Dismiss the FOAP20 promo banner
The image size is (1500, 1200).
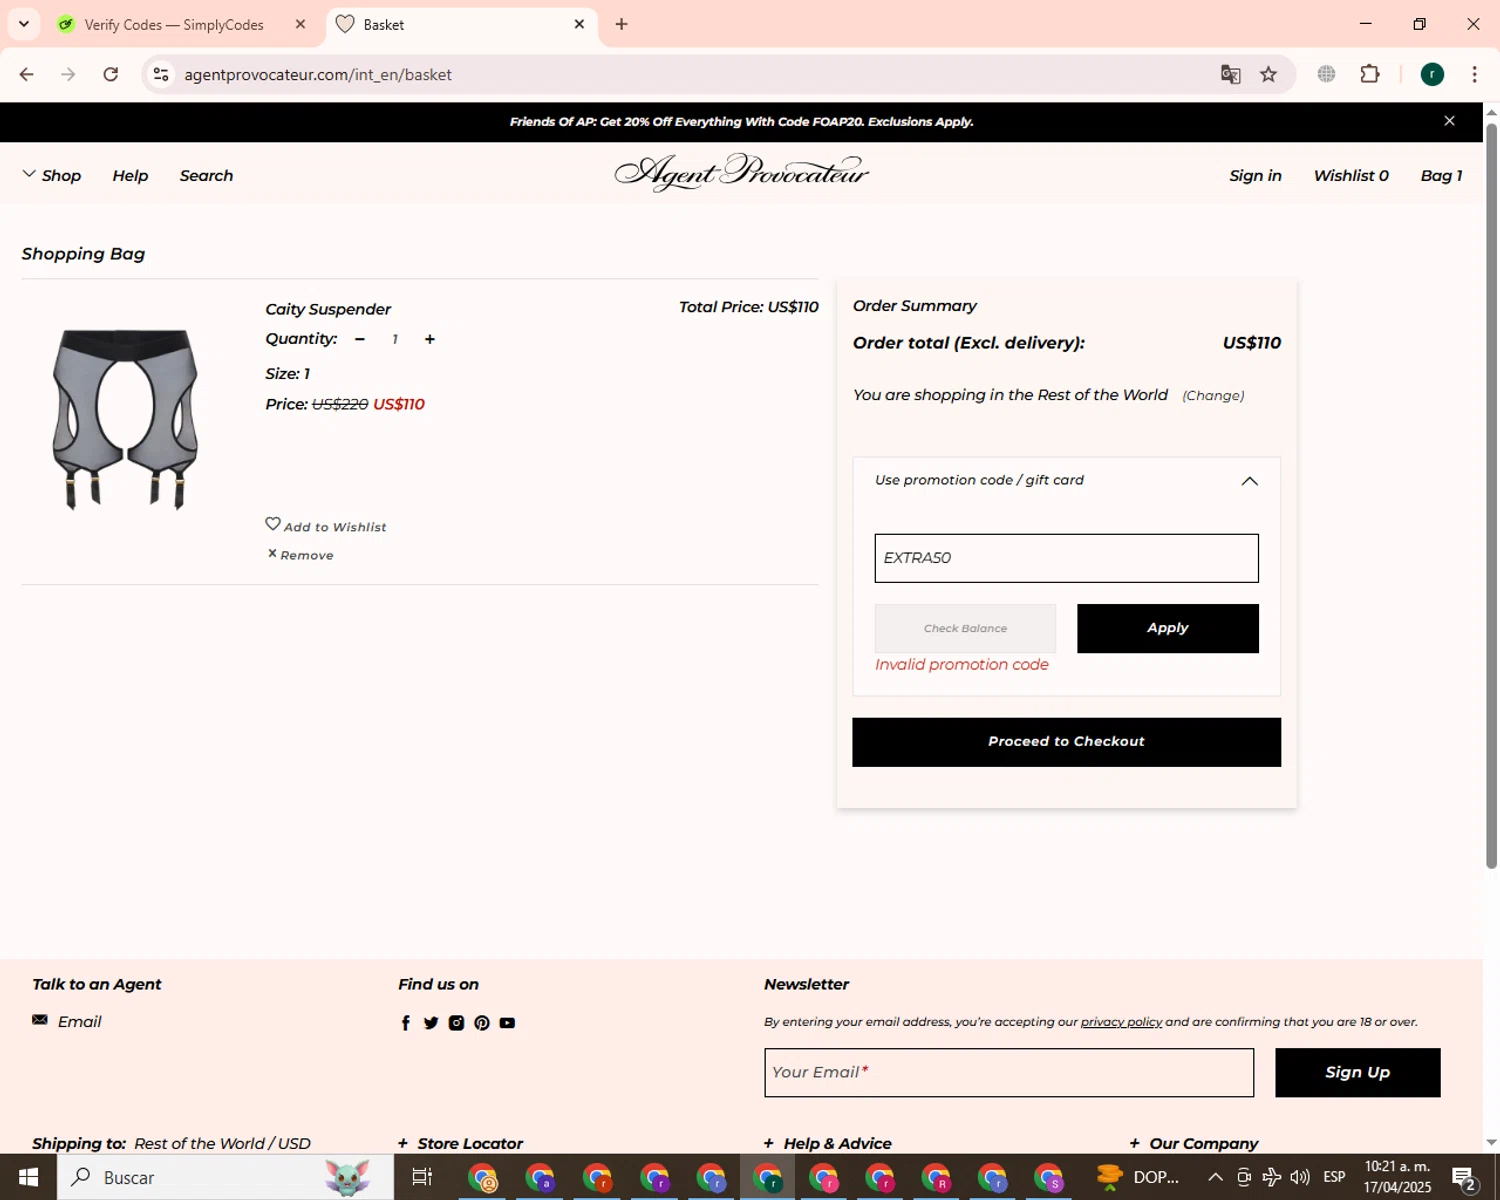[x=1449, y=121]
